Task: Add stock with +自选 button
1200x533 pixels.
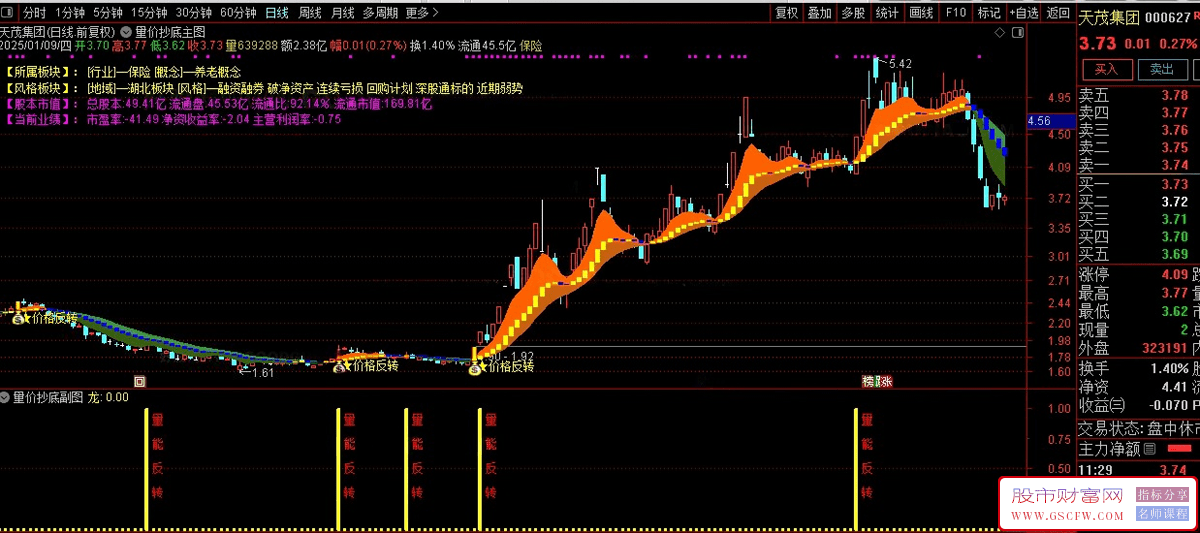Action: pyautogui.click(x=1024, y=13)
